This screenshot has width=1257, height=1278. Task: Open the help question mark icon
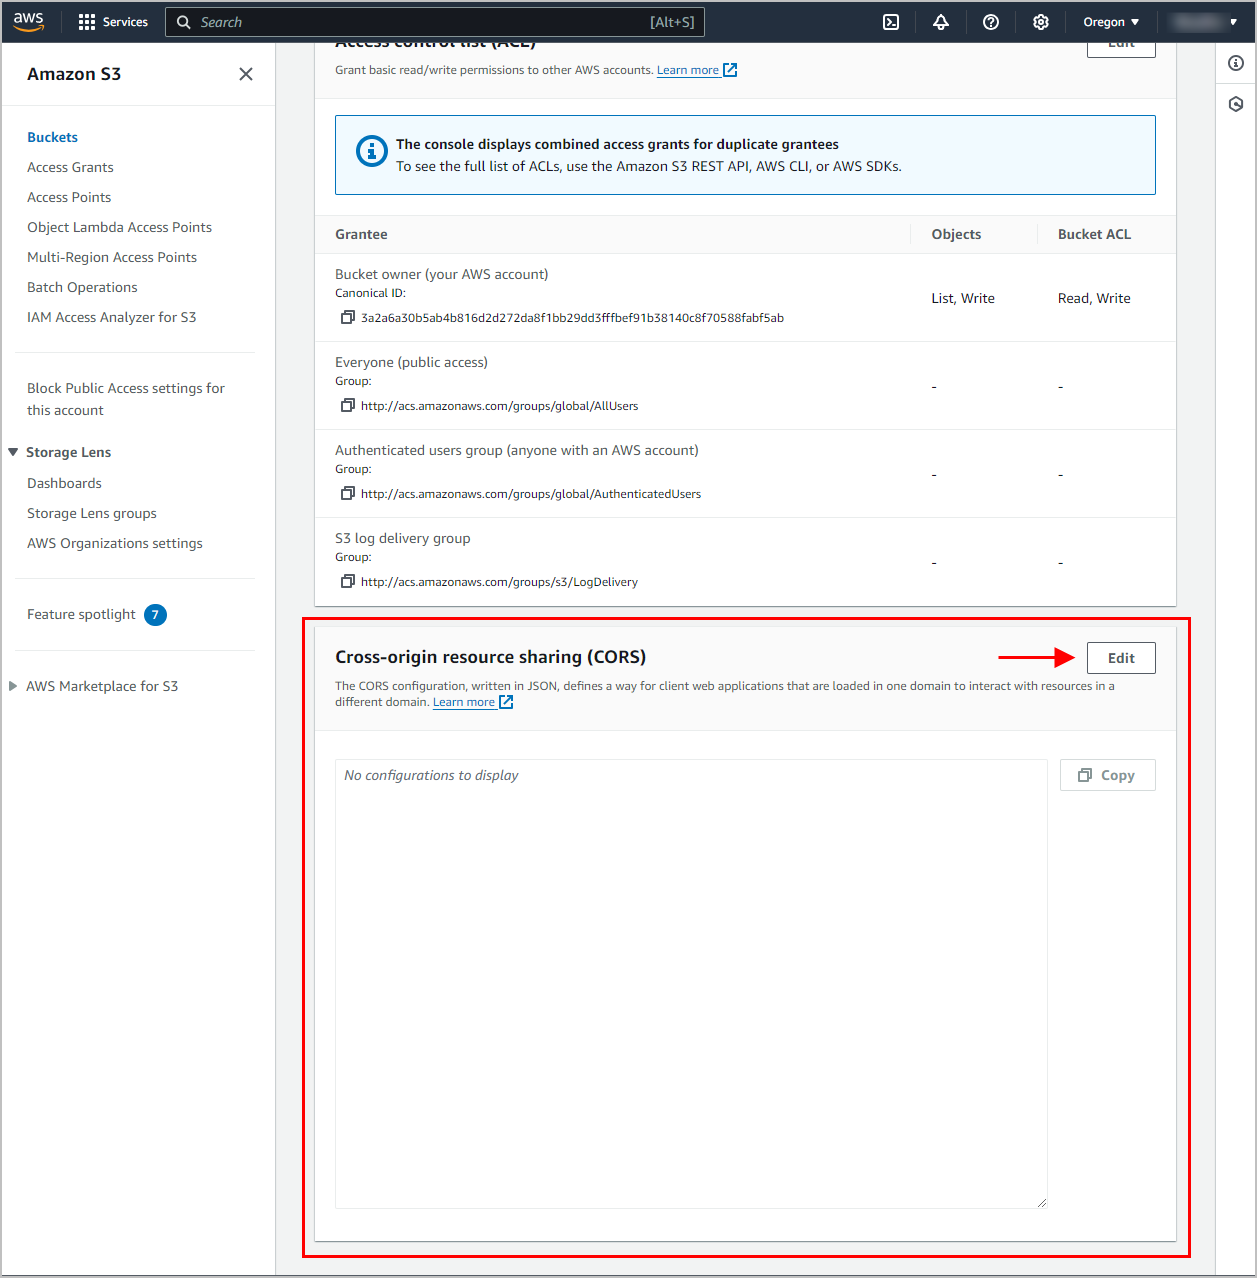991,22
